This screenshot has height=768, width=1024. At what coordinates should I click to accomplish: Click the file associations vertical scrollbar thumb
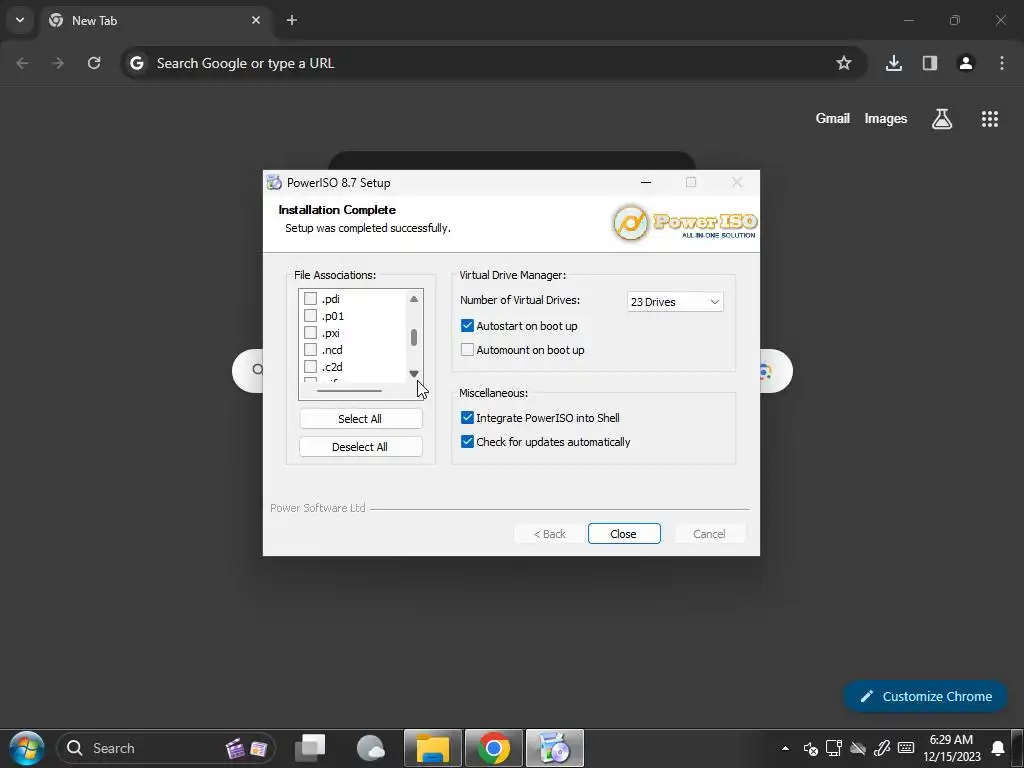pos(413,338)
